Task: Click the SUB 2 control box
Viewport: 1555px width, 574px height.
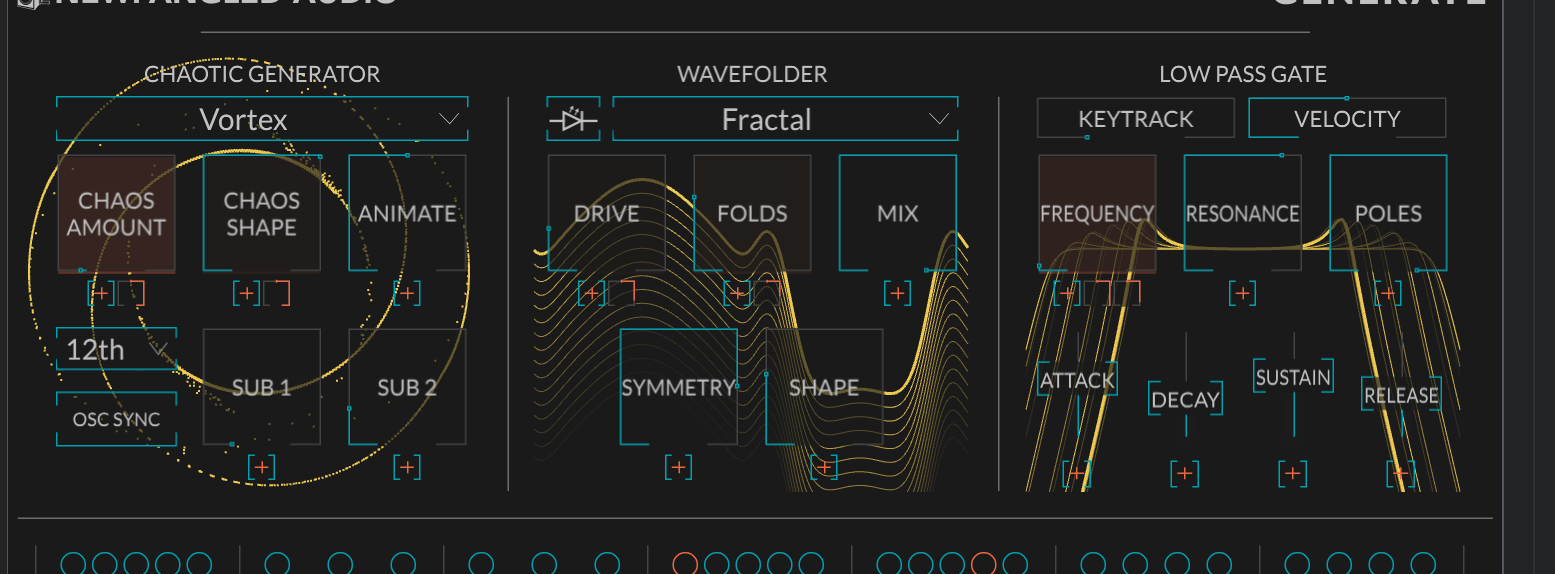Action: click(x=407, y=387)
